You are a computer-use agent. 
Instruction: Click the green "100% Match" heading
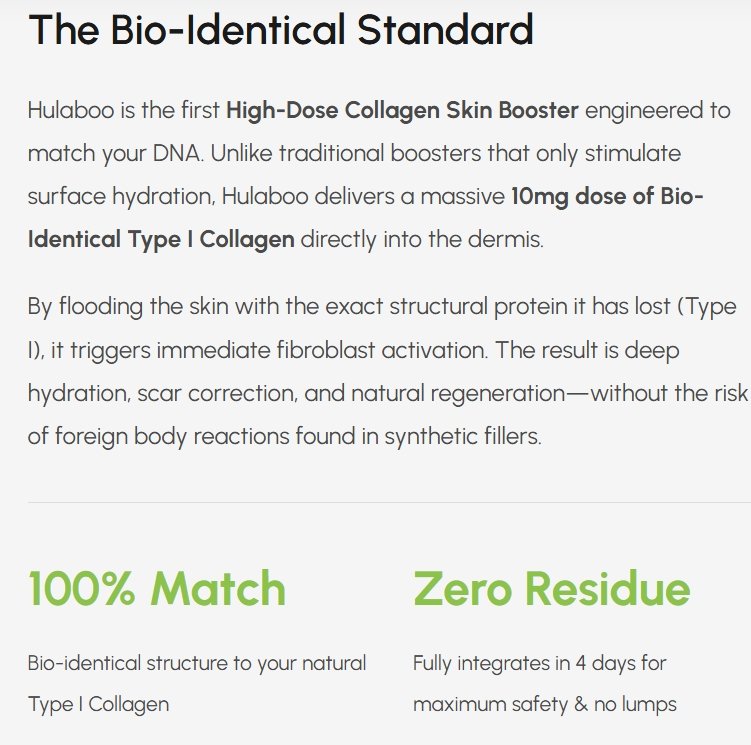[157, 588]
